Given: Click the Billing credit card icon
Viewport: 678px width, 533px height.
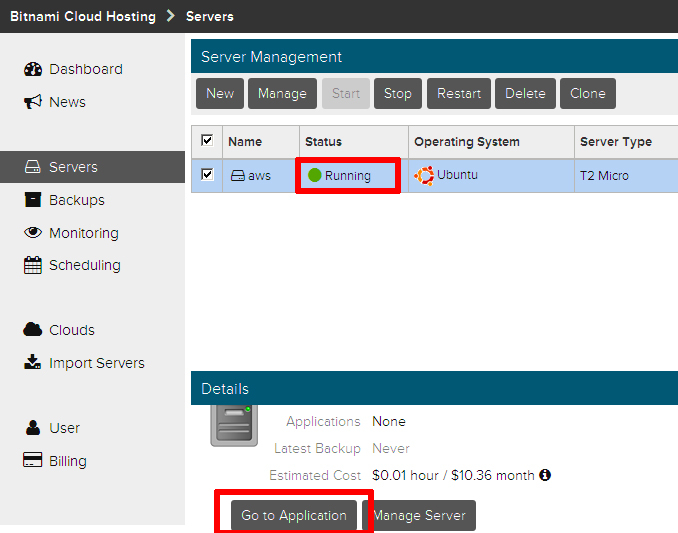Looking at the screenshot, I should pyautogui.click(x=33, y=460).
